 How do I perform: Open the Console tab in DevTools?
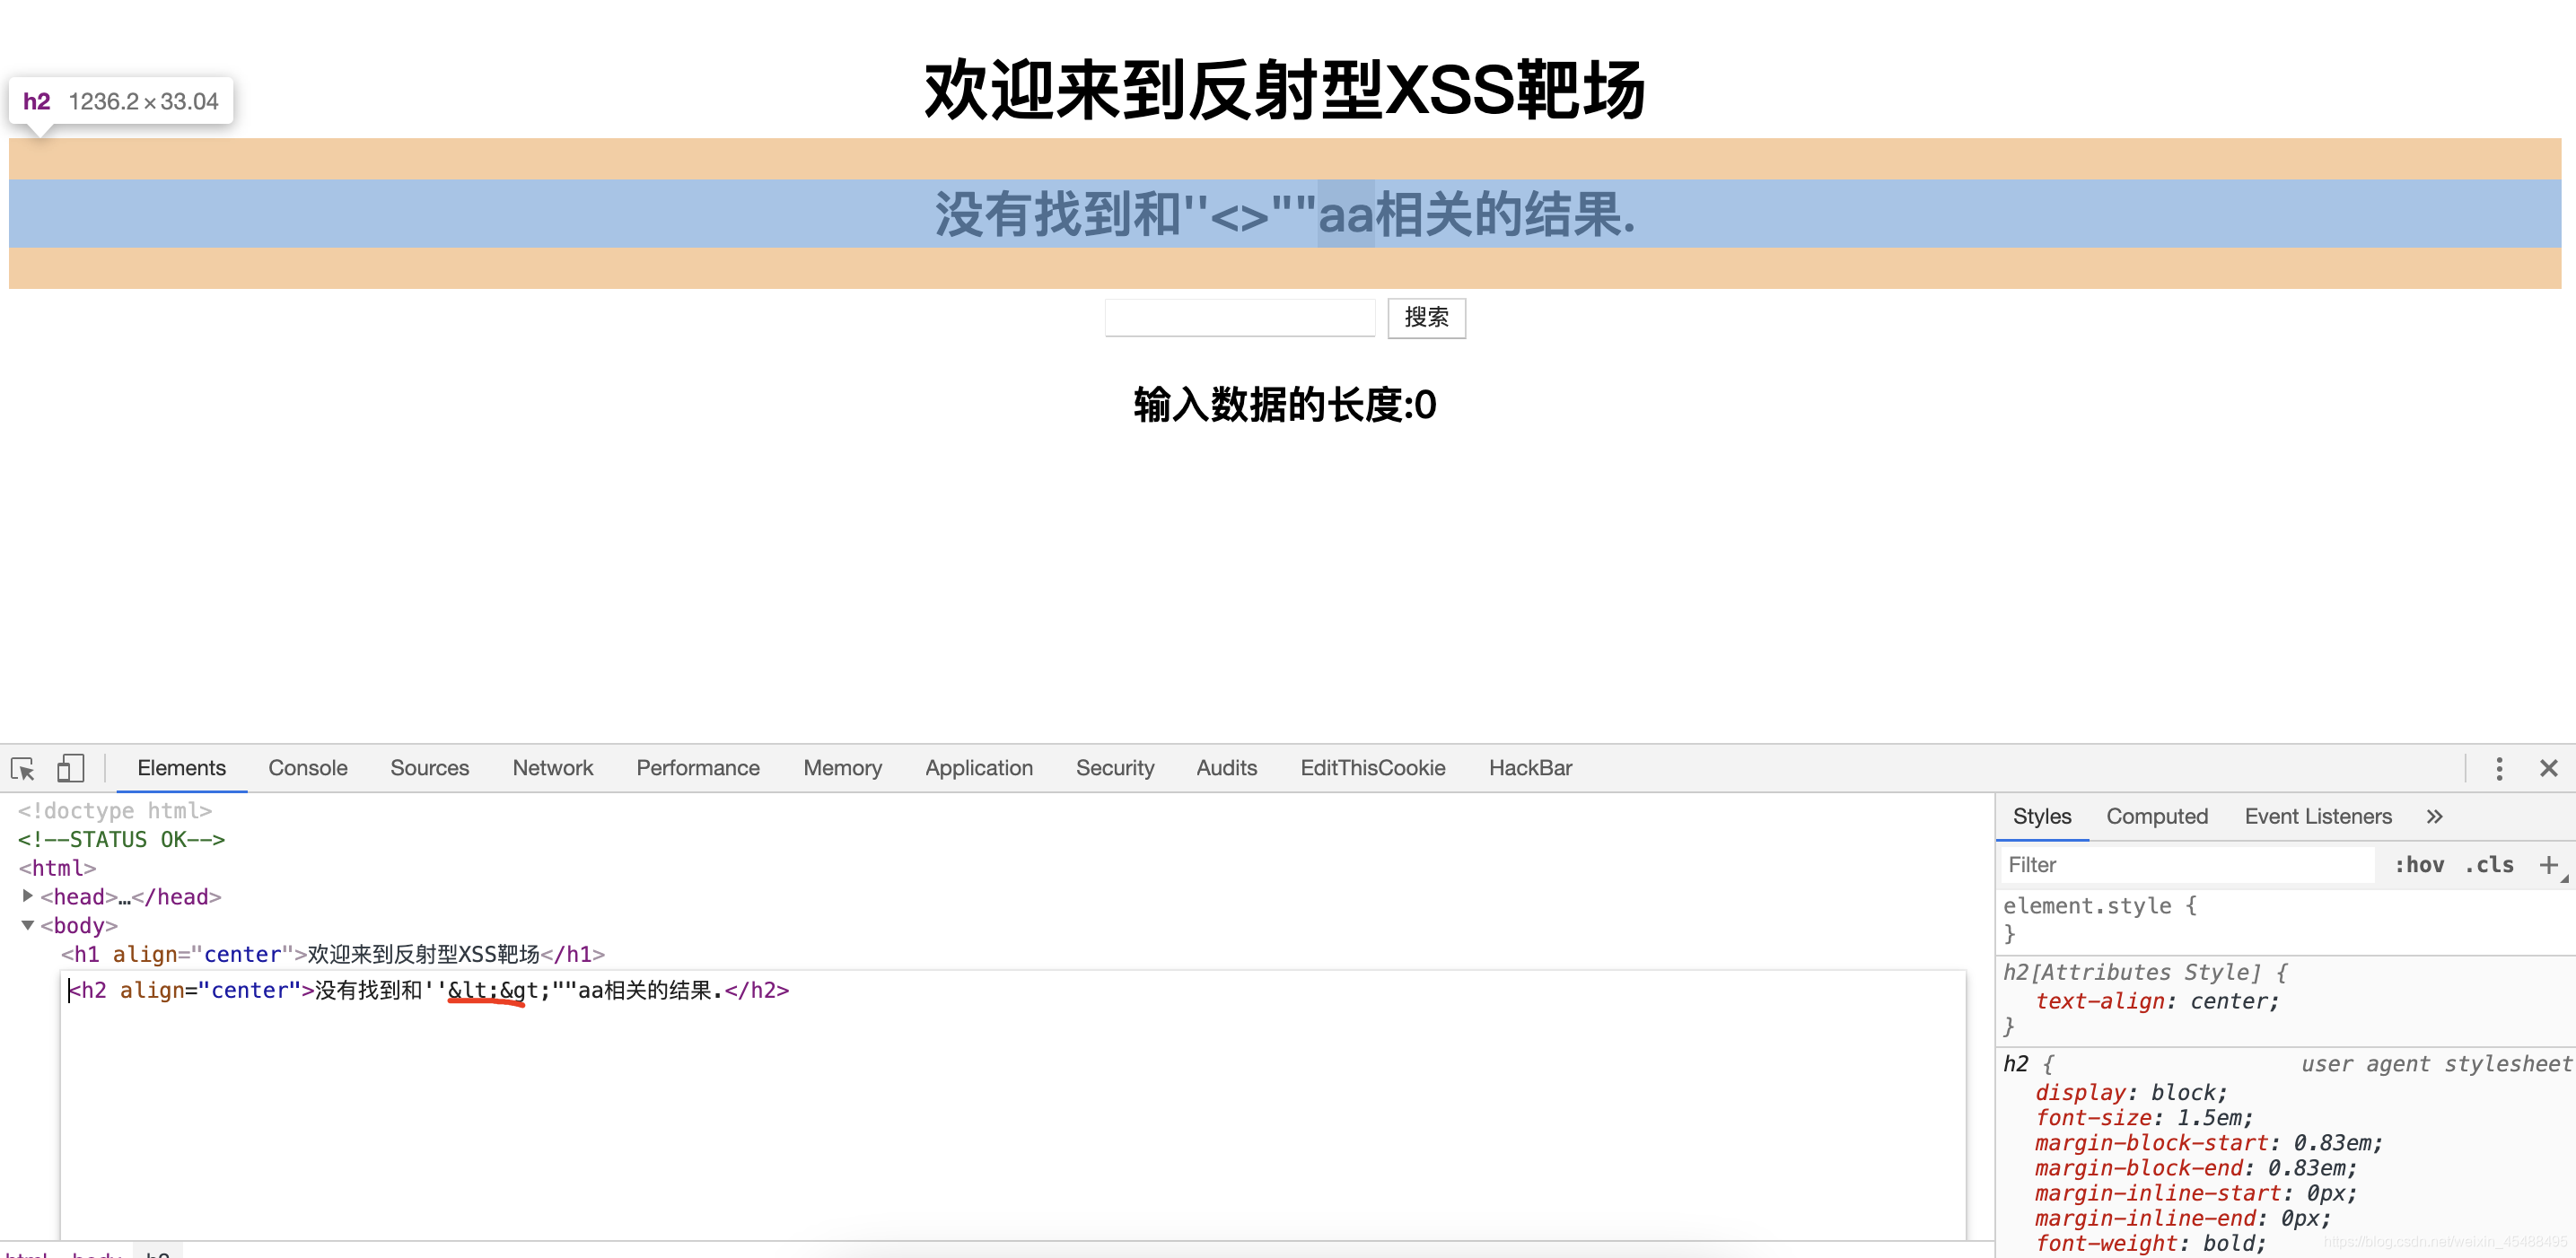(x=307, y=767)
